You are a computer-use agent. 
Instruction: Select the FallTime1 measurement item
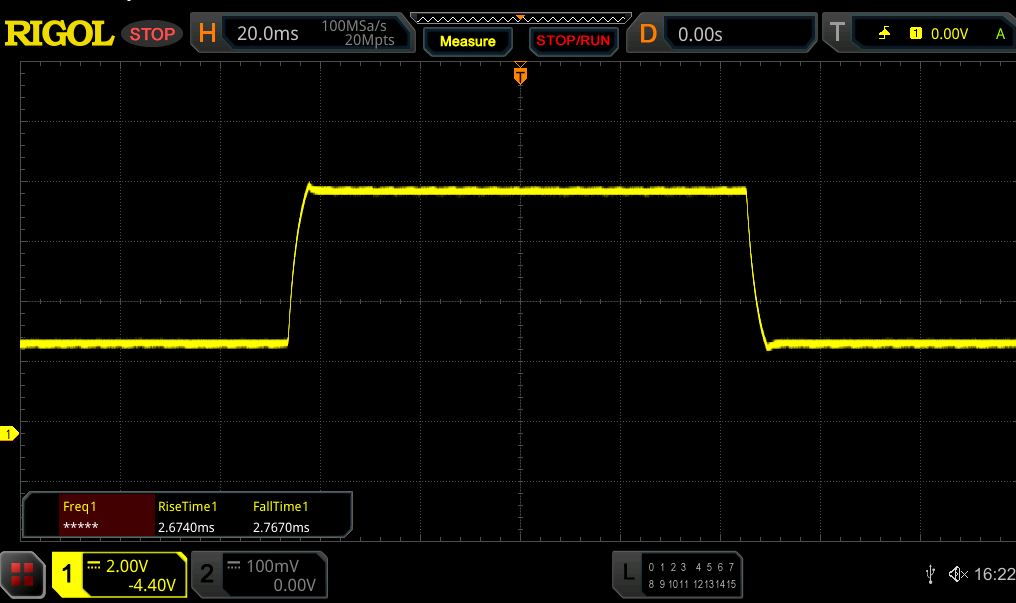[281, 506]
